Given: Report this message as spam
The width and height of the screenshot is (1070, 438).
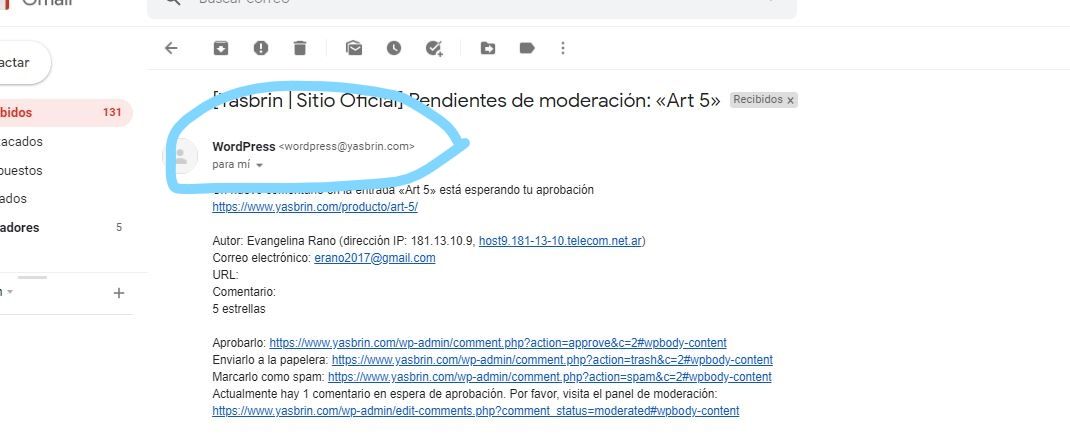Looking at the screenshot, I should coord(261,48).
